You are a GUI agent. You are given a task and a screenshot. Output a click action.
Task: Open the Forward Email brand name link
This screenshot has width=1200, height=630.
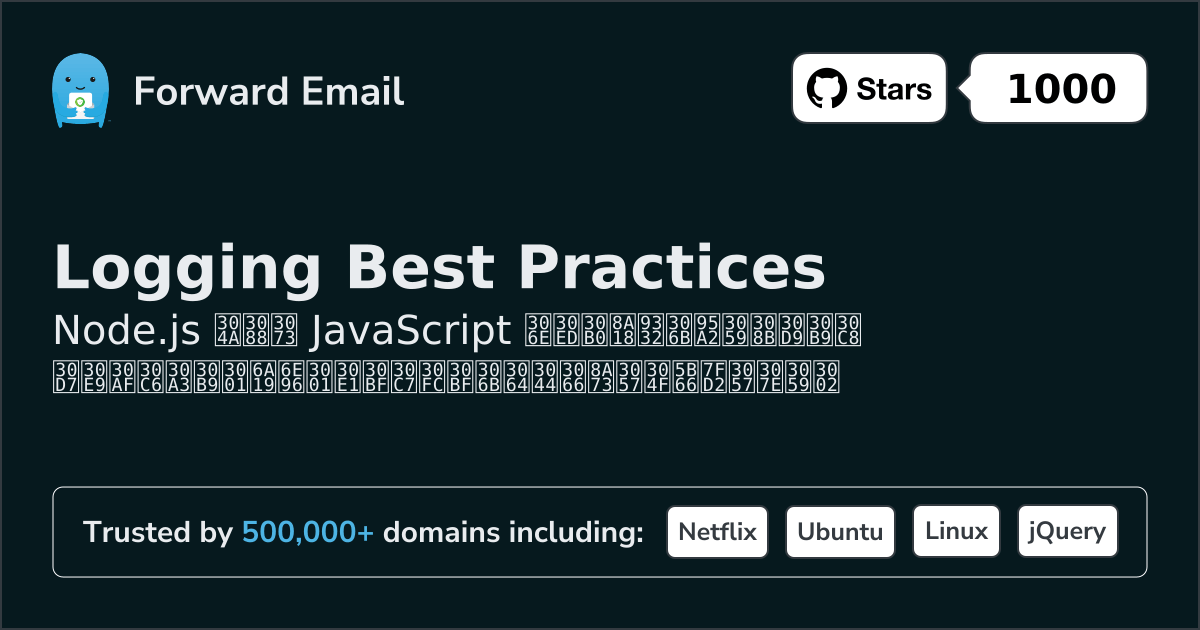268,91
